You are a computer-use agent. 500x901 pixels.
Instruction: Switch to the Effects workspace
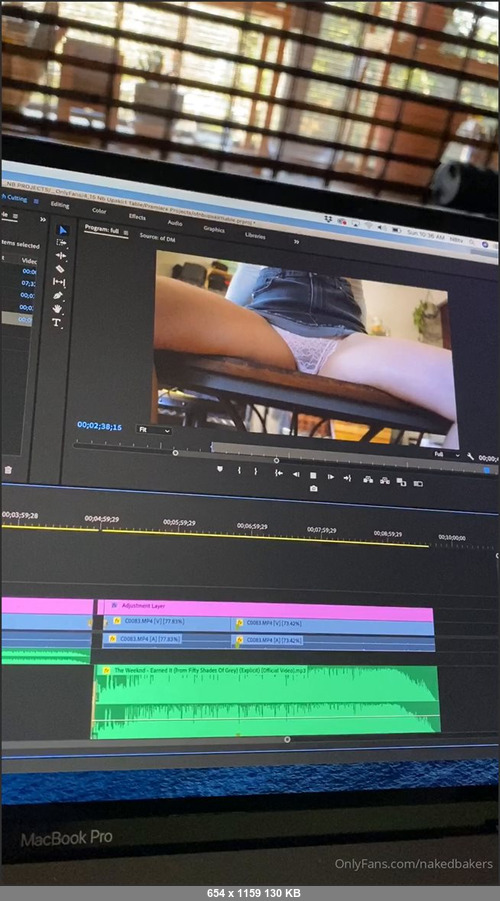click(137, 217)
